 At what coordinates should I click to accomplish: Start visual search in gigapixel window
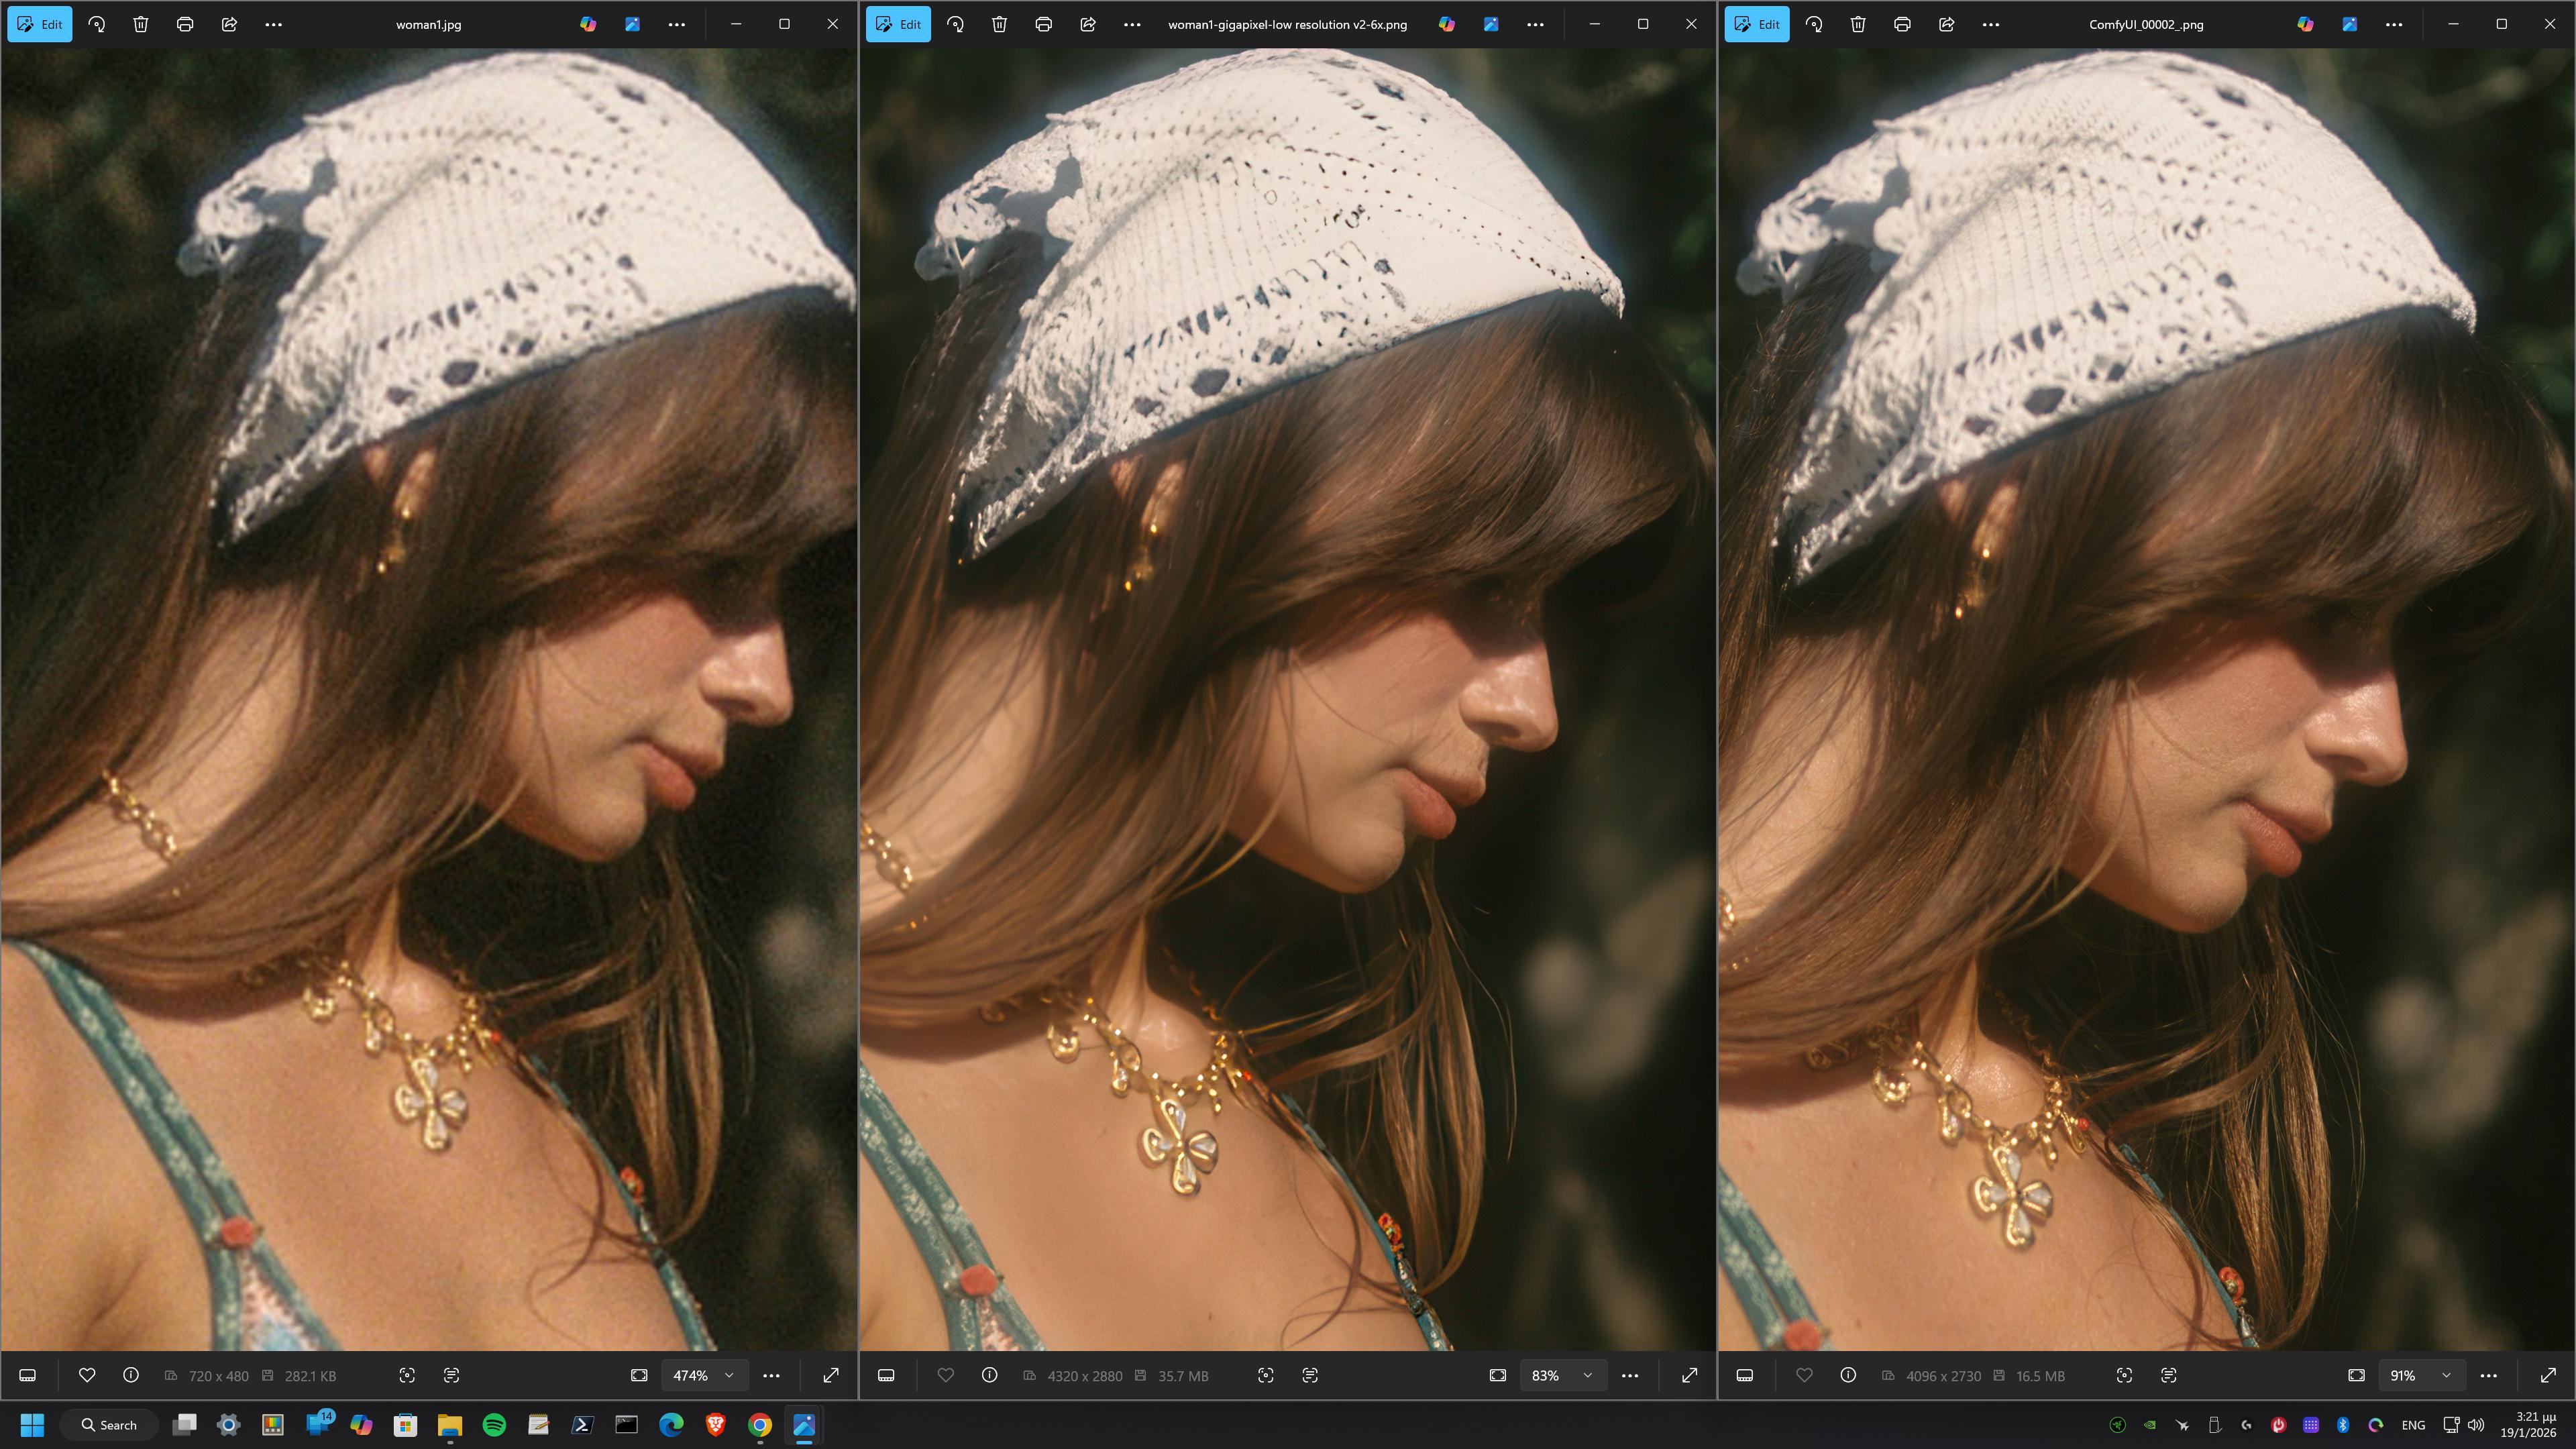(1266, 1375)
